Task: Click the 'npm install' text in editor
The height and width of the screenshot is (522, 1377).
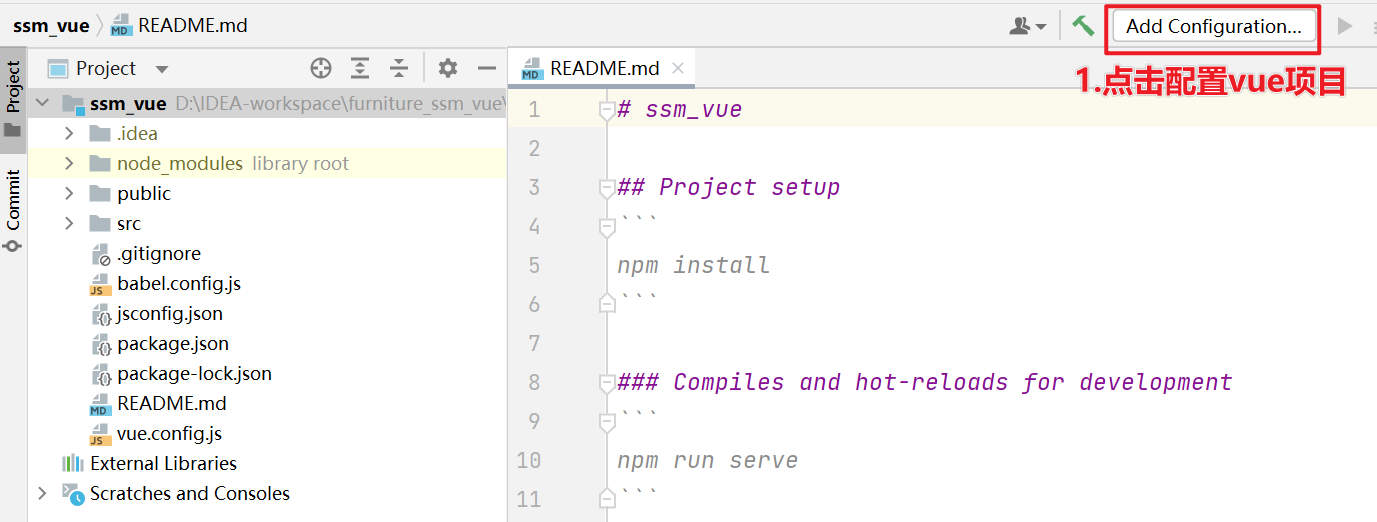Action: click(x=694, y=265)
